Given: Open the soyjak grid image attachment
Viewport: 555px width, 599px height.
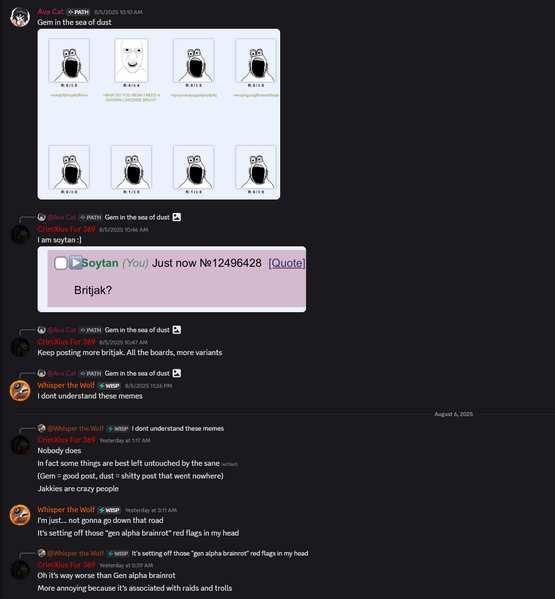Looking at the screenshot, I should pyautogui.click(x=159, y=114).
